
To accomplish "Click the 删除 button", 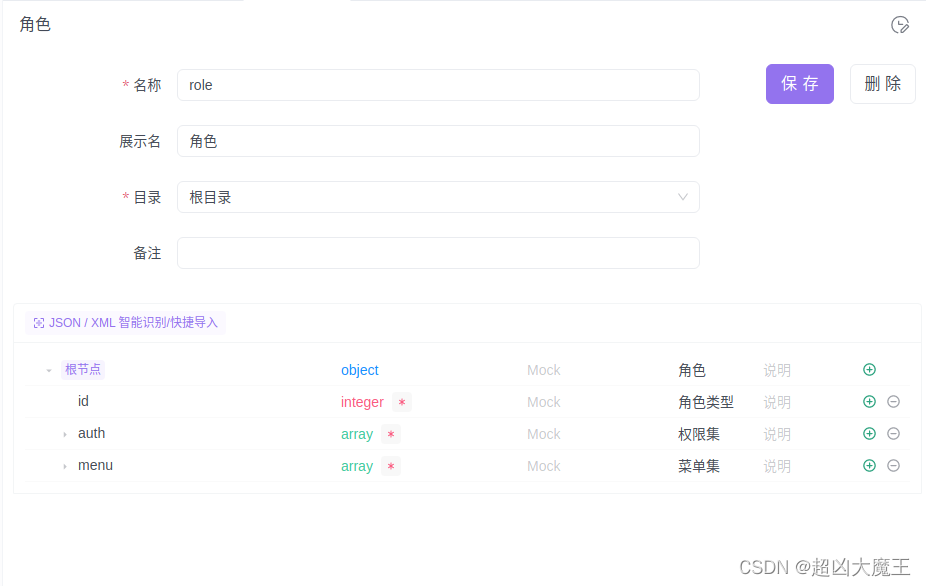I will tap(882, 84).
